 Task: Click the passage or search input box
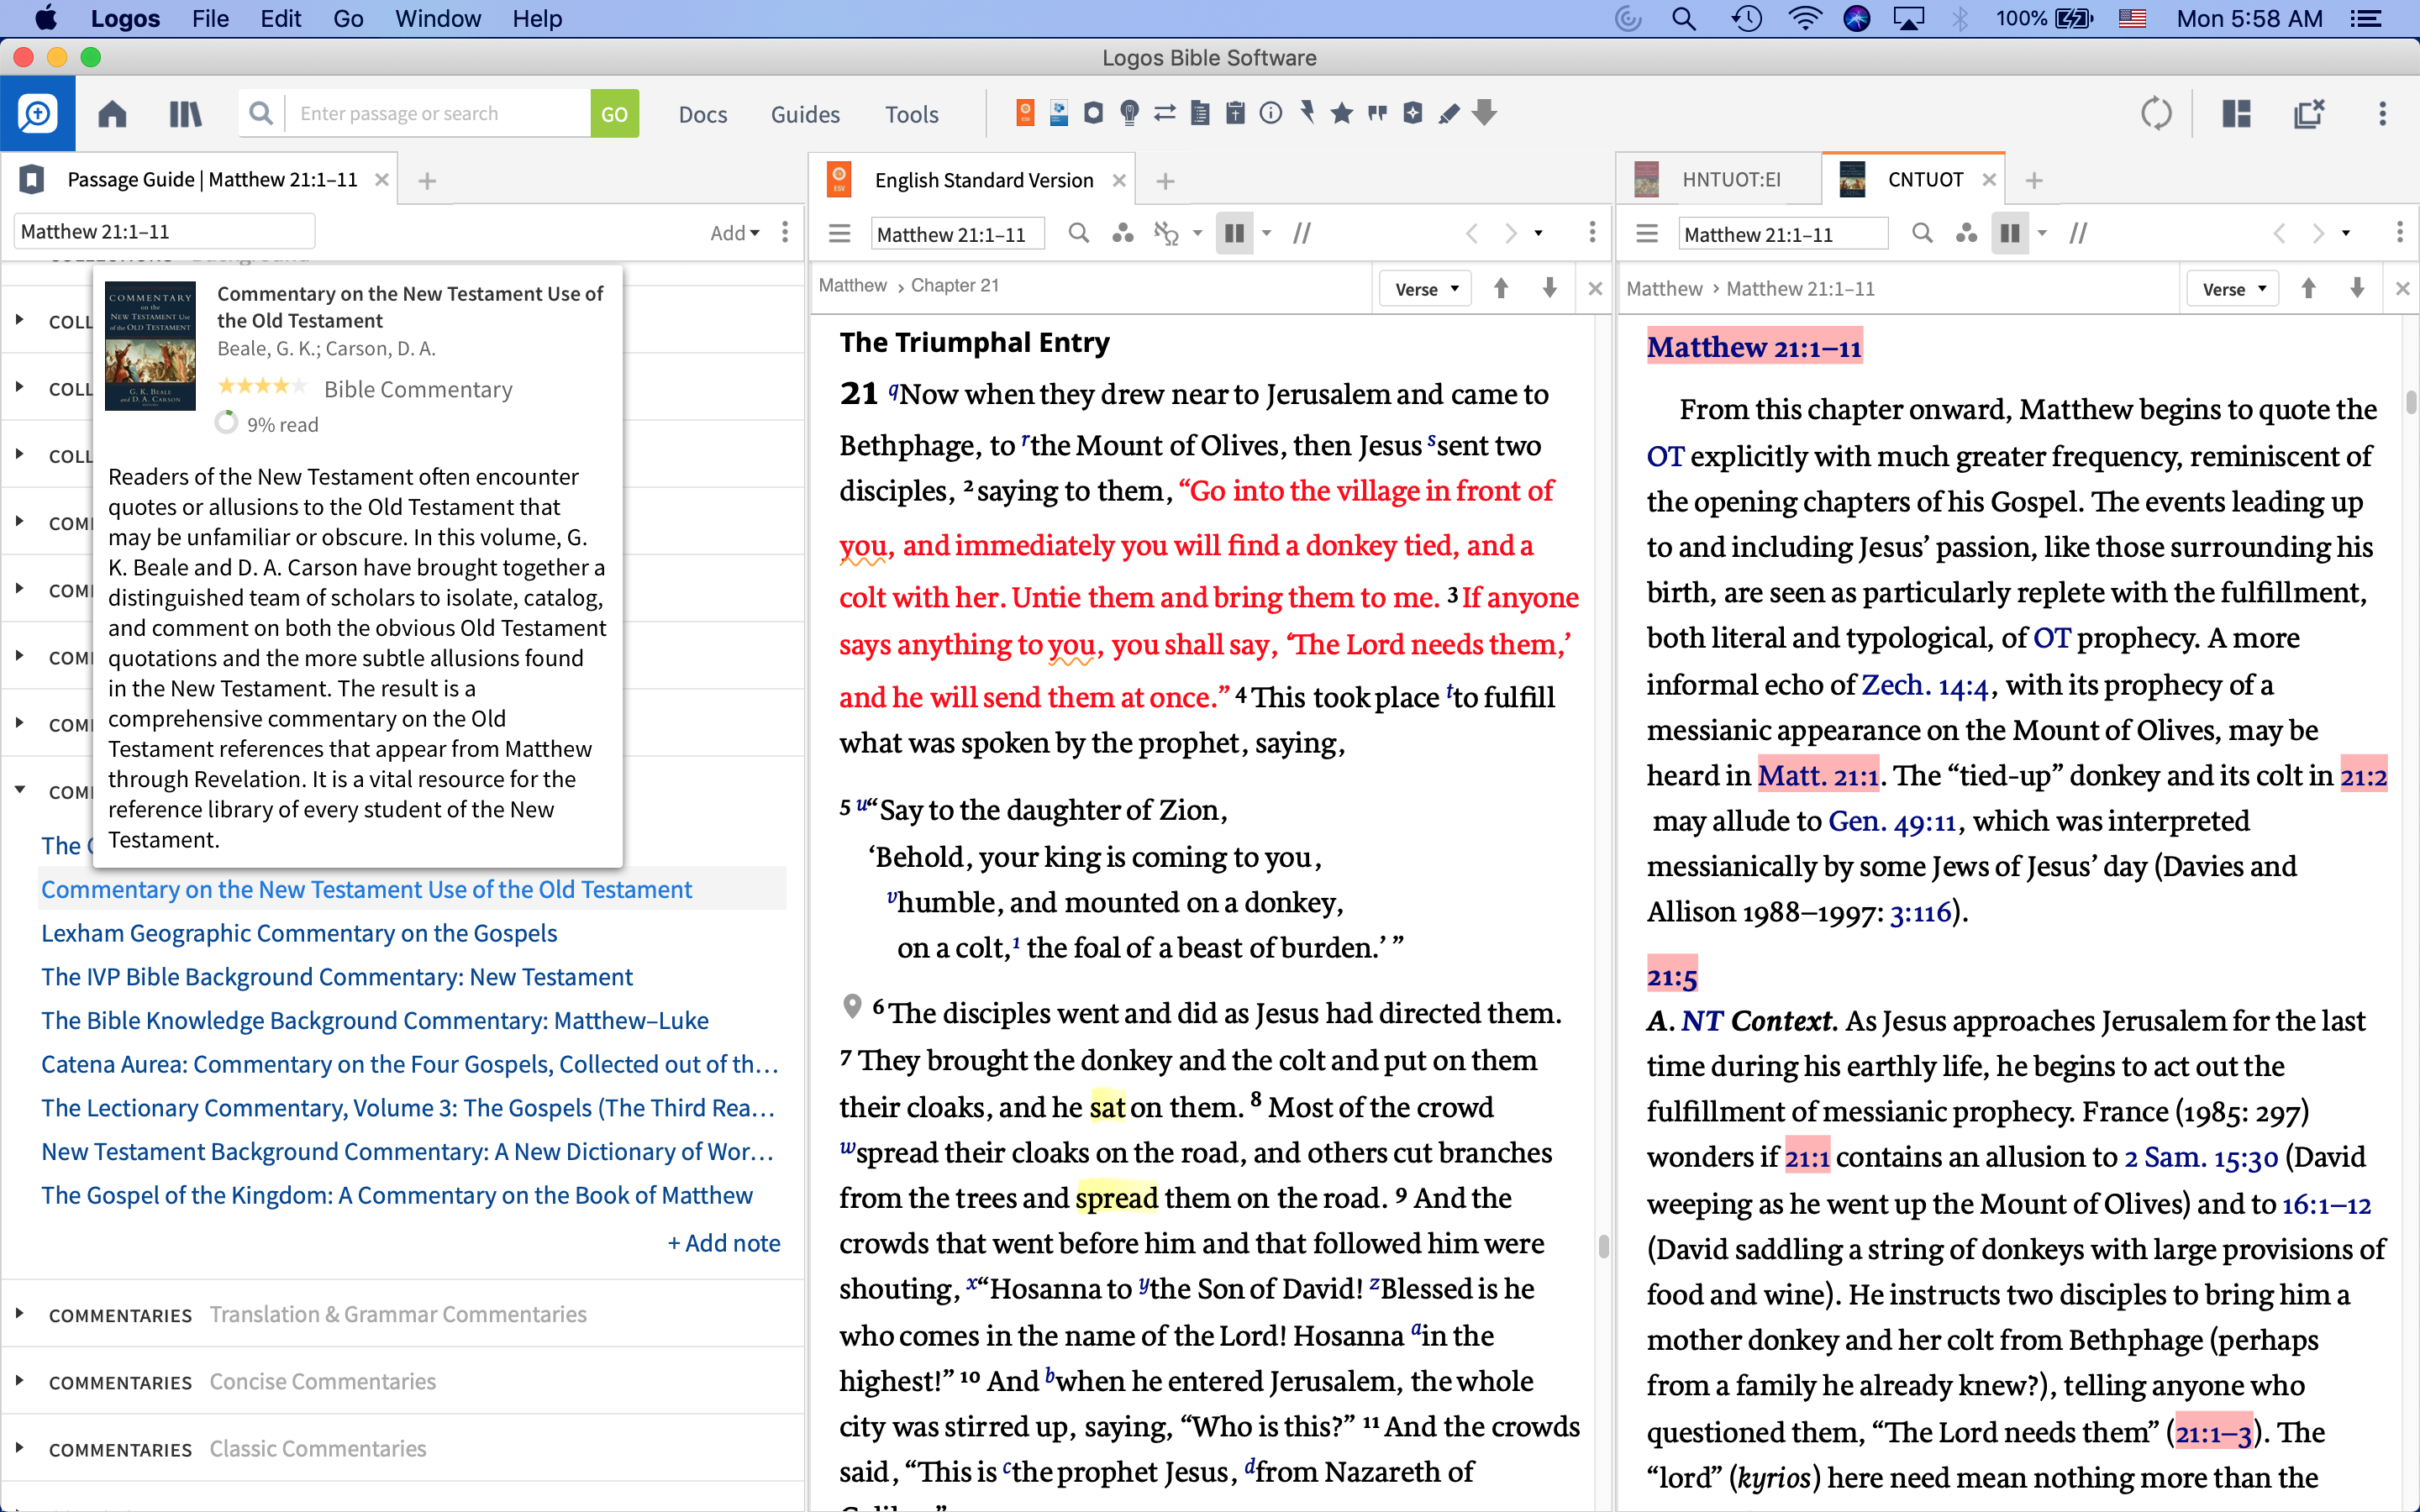[x=440, y=114]
